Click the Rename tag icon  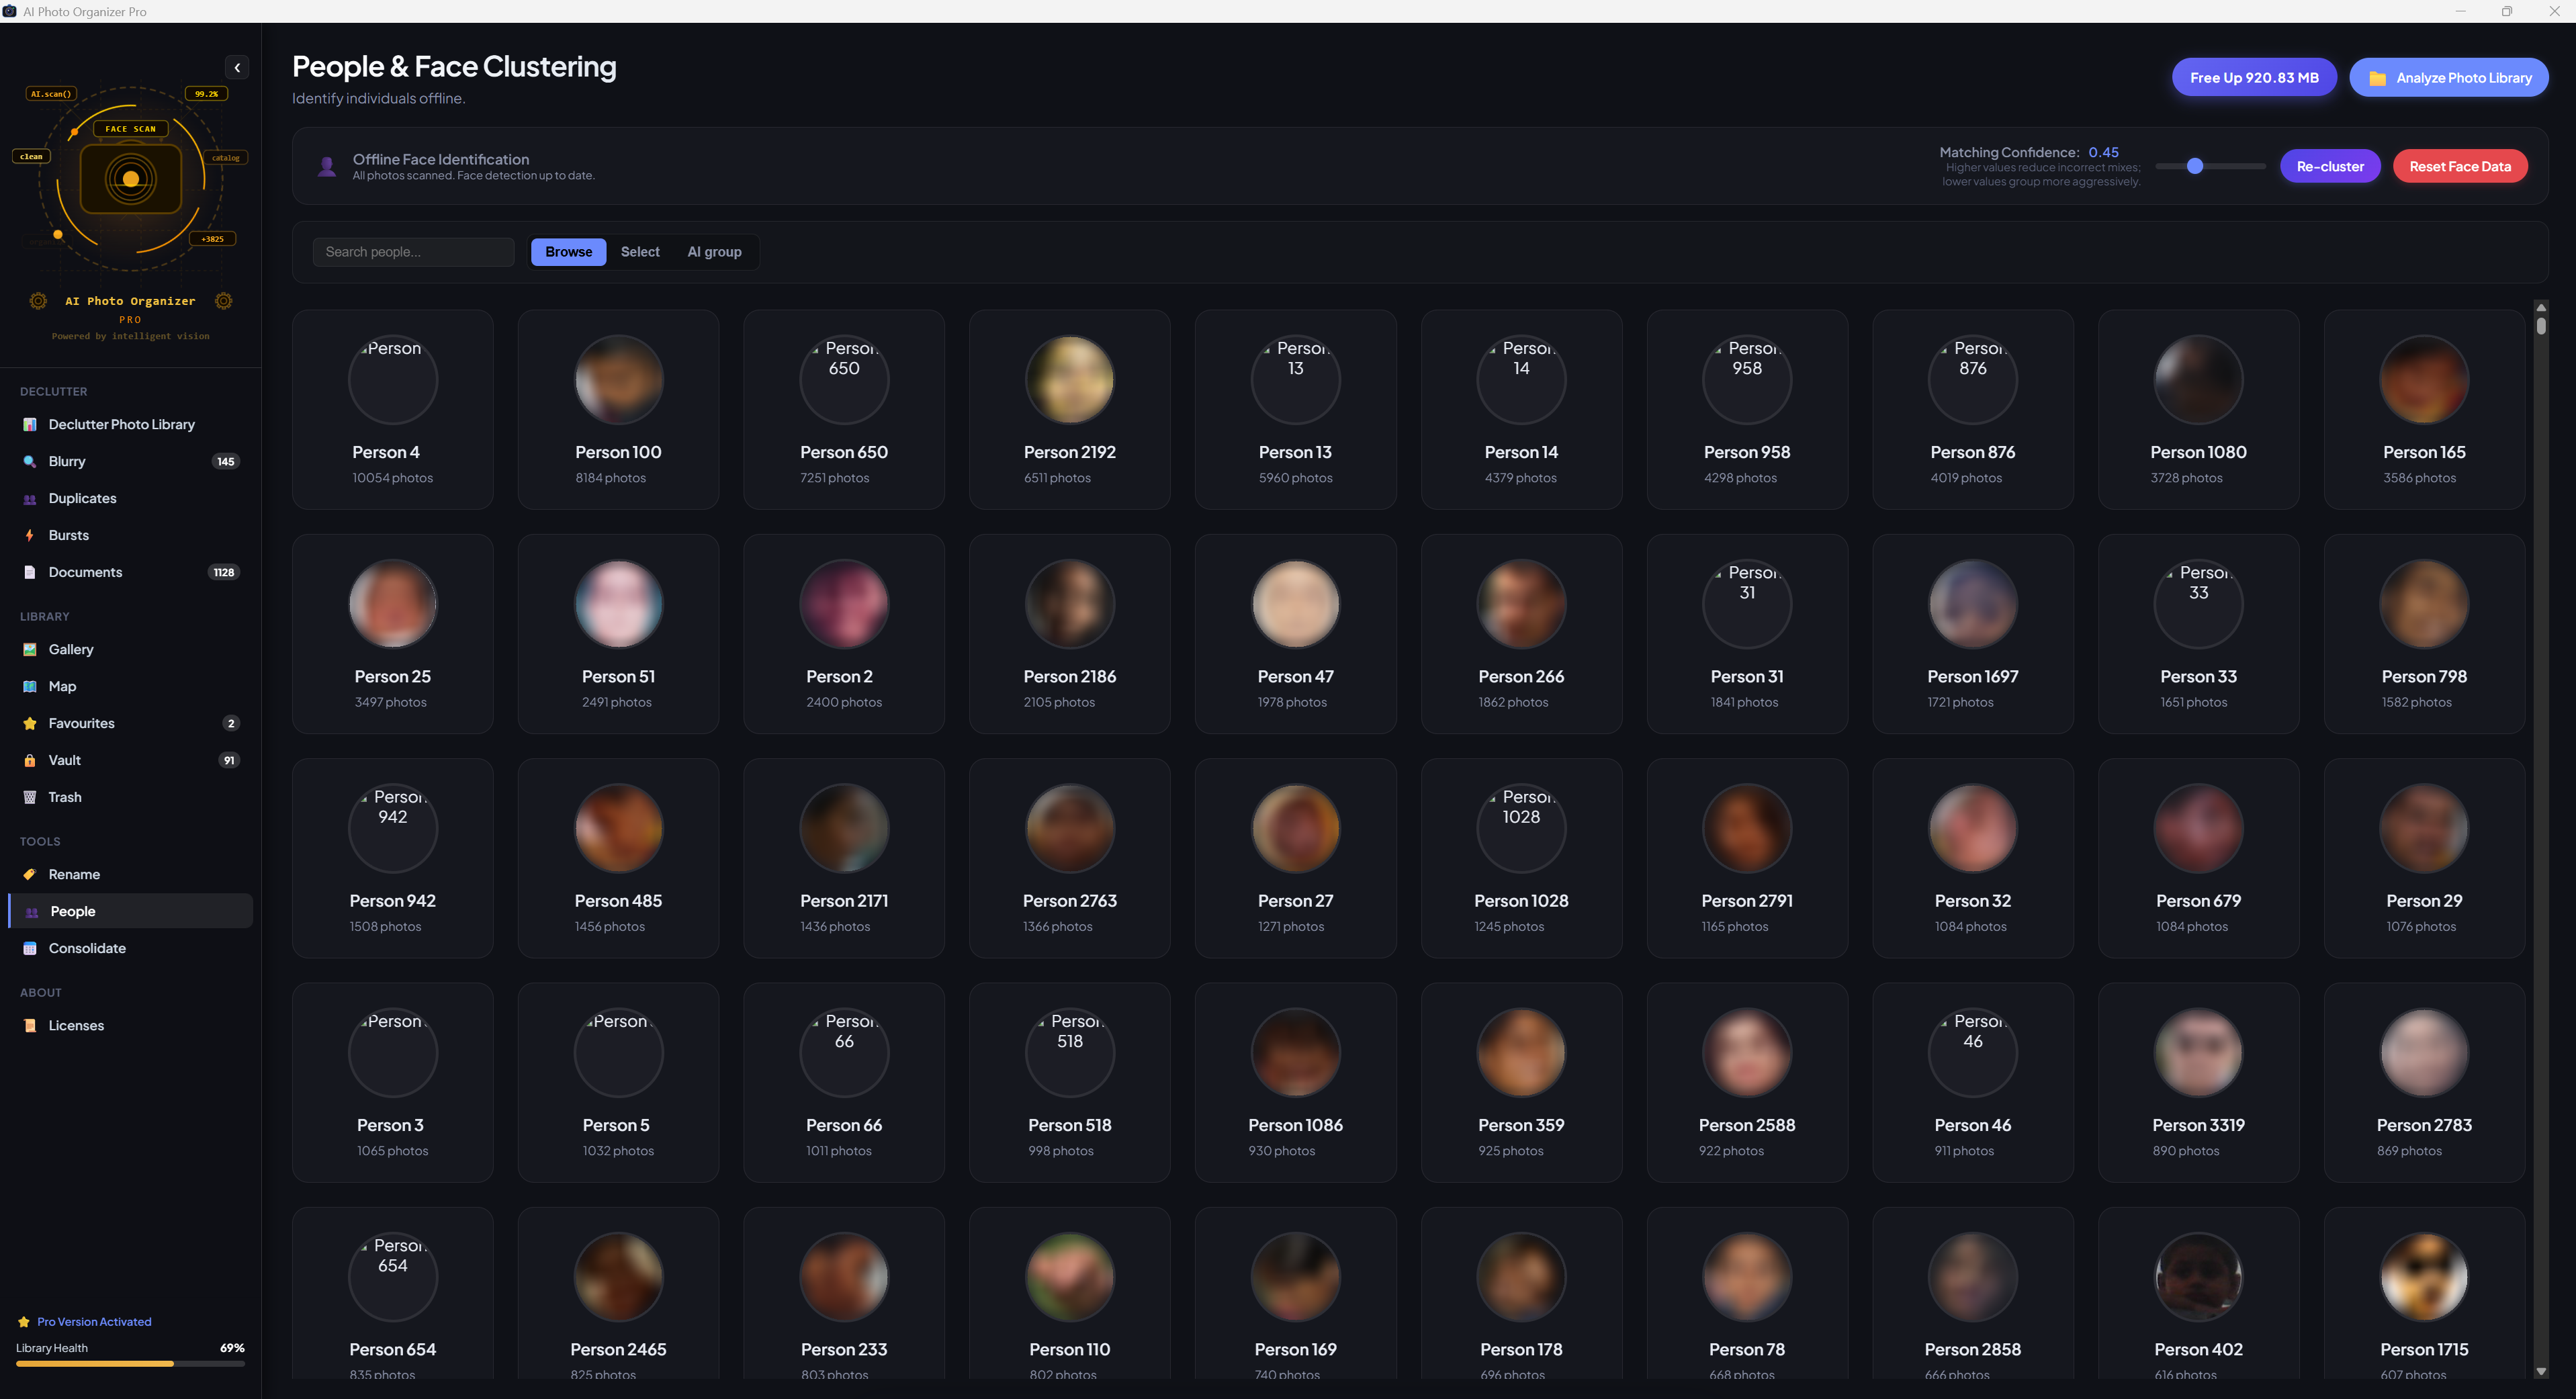point(30,874)
